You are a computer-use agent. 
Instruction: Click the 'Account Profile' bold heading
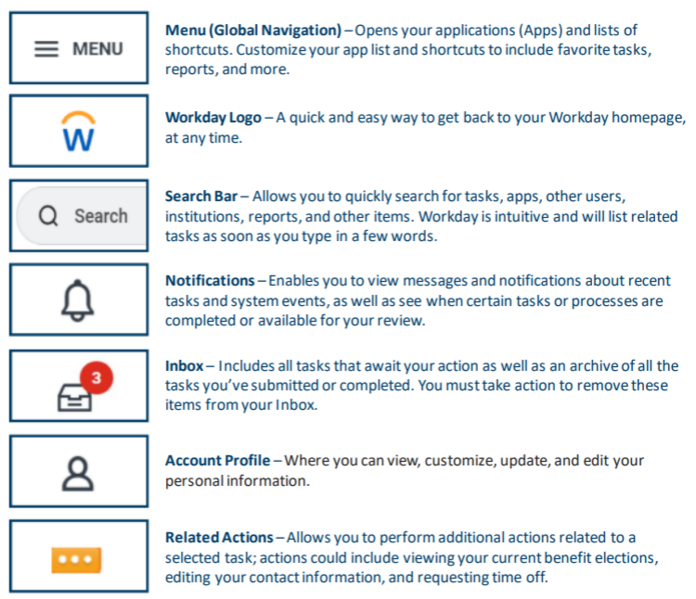(217, 460)
